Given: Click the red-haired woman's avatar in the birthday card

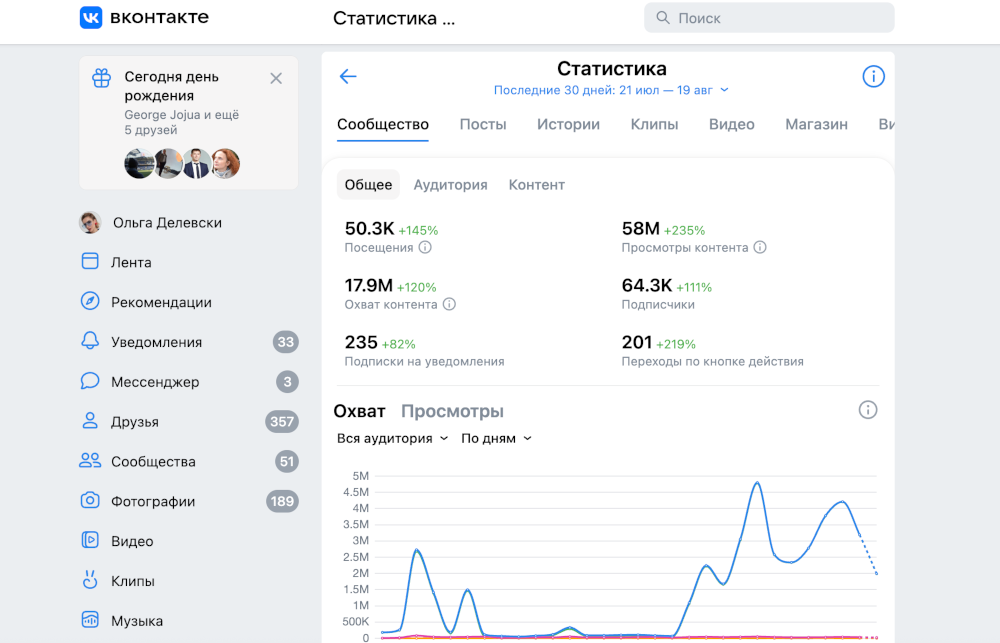Looking at the screenshot, I should click(225, 163).
